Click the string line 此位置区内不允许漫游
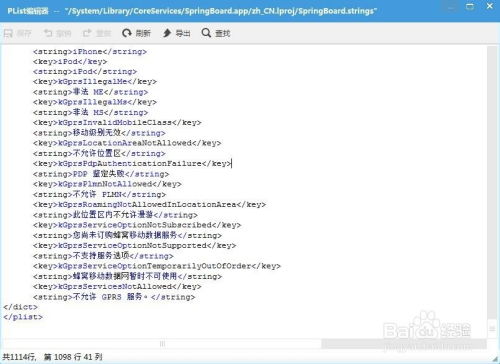 pyautogui.click(x=115, y=215)
